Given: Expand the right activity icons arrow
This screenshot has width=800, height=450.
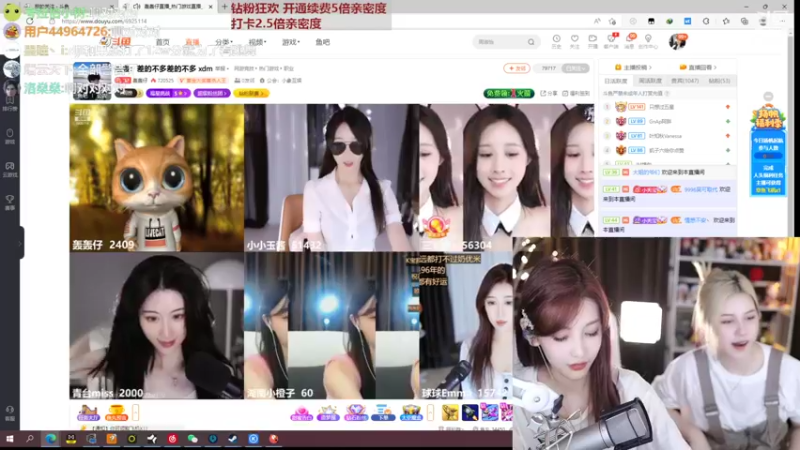Looking at the screenshot, I should pyautogui.click(x=431, y=412).
